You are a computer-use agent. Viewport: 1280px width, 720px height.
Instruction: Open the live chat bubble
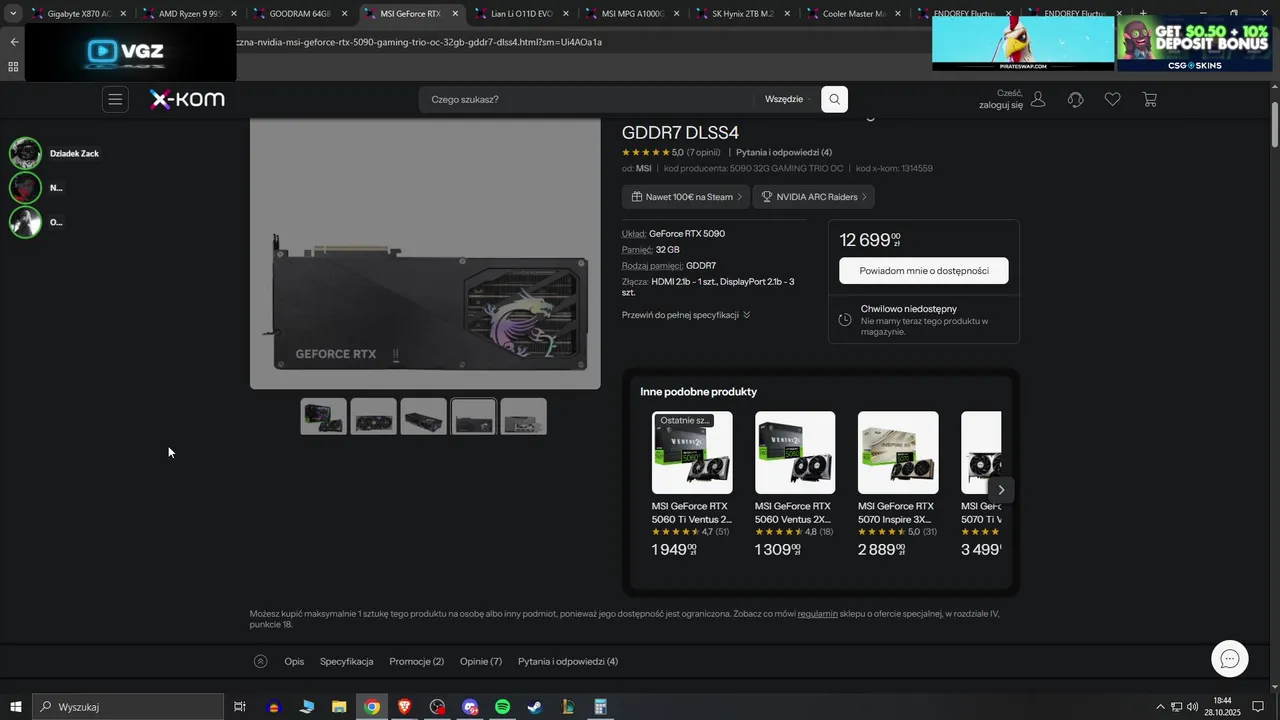(x=1230, y=659)
